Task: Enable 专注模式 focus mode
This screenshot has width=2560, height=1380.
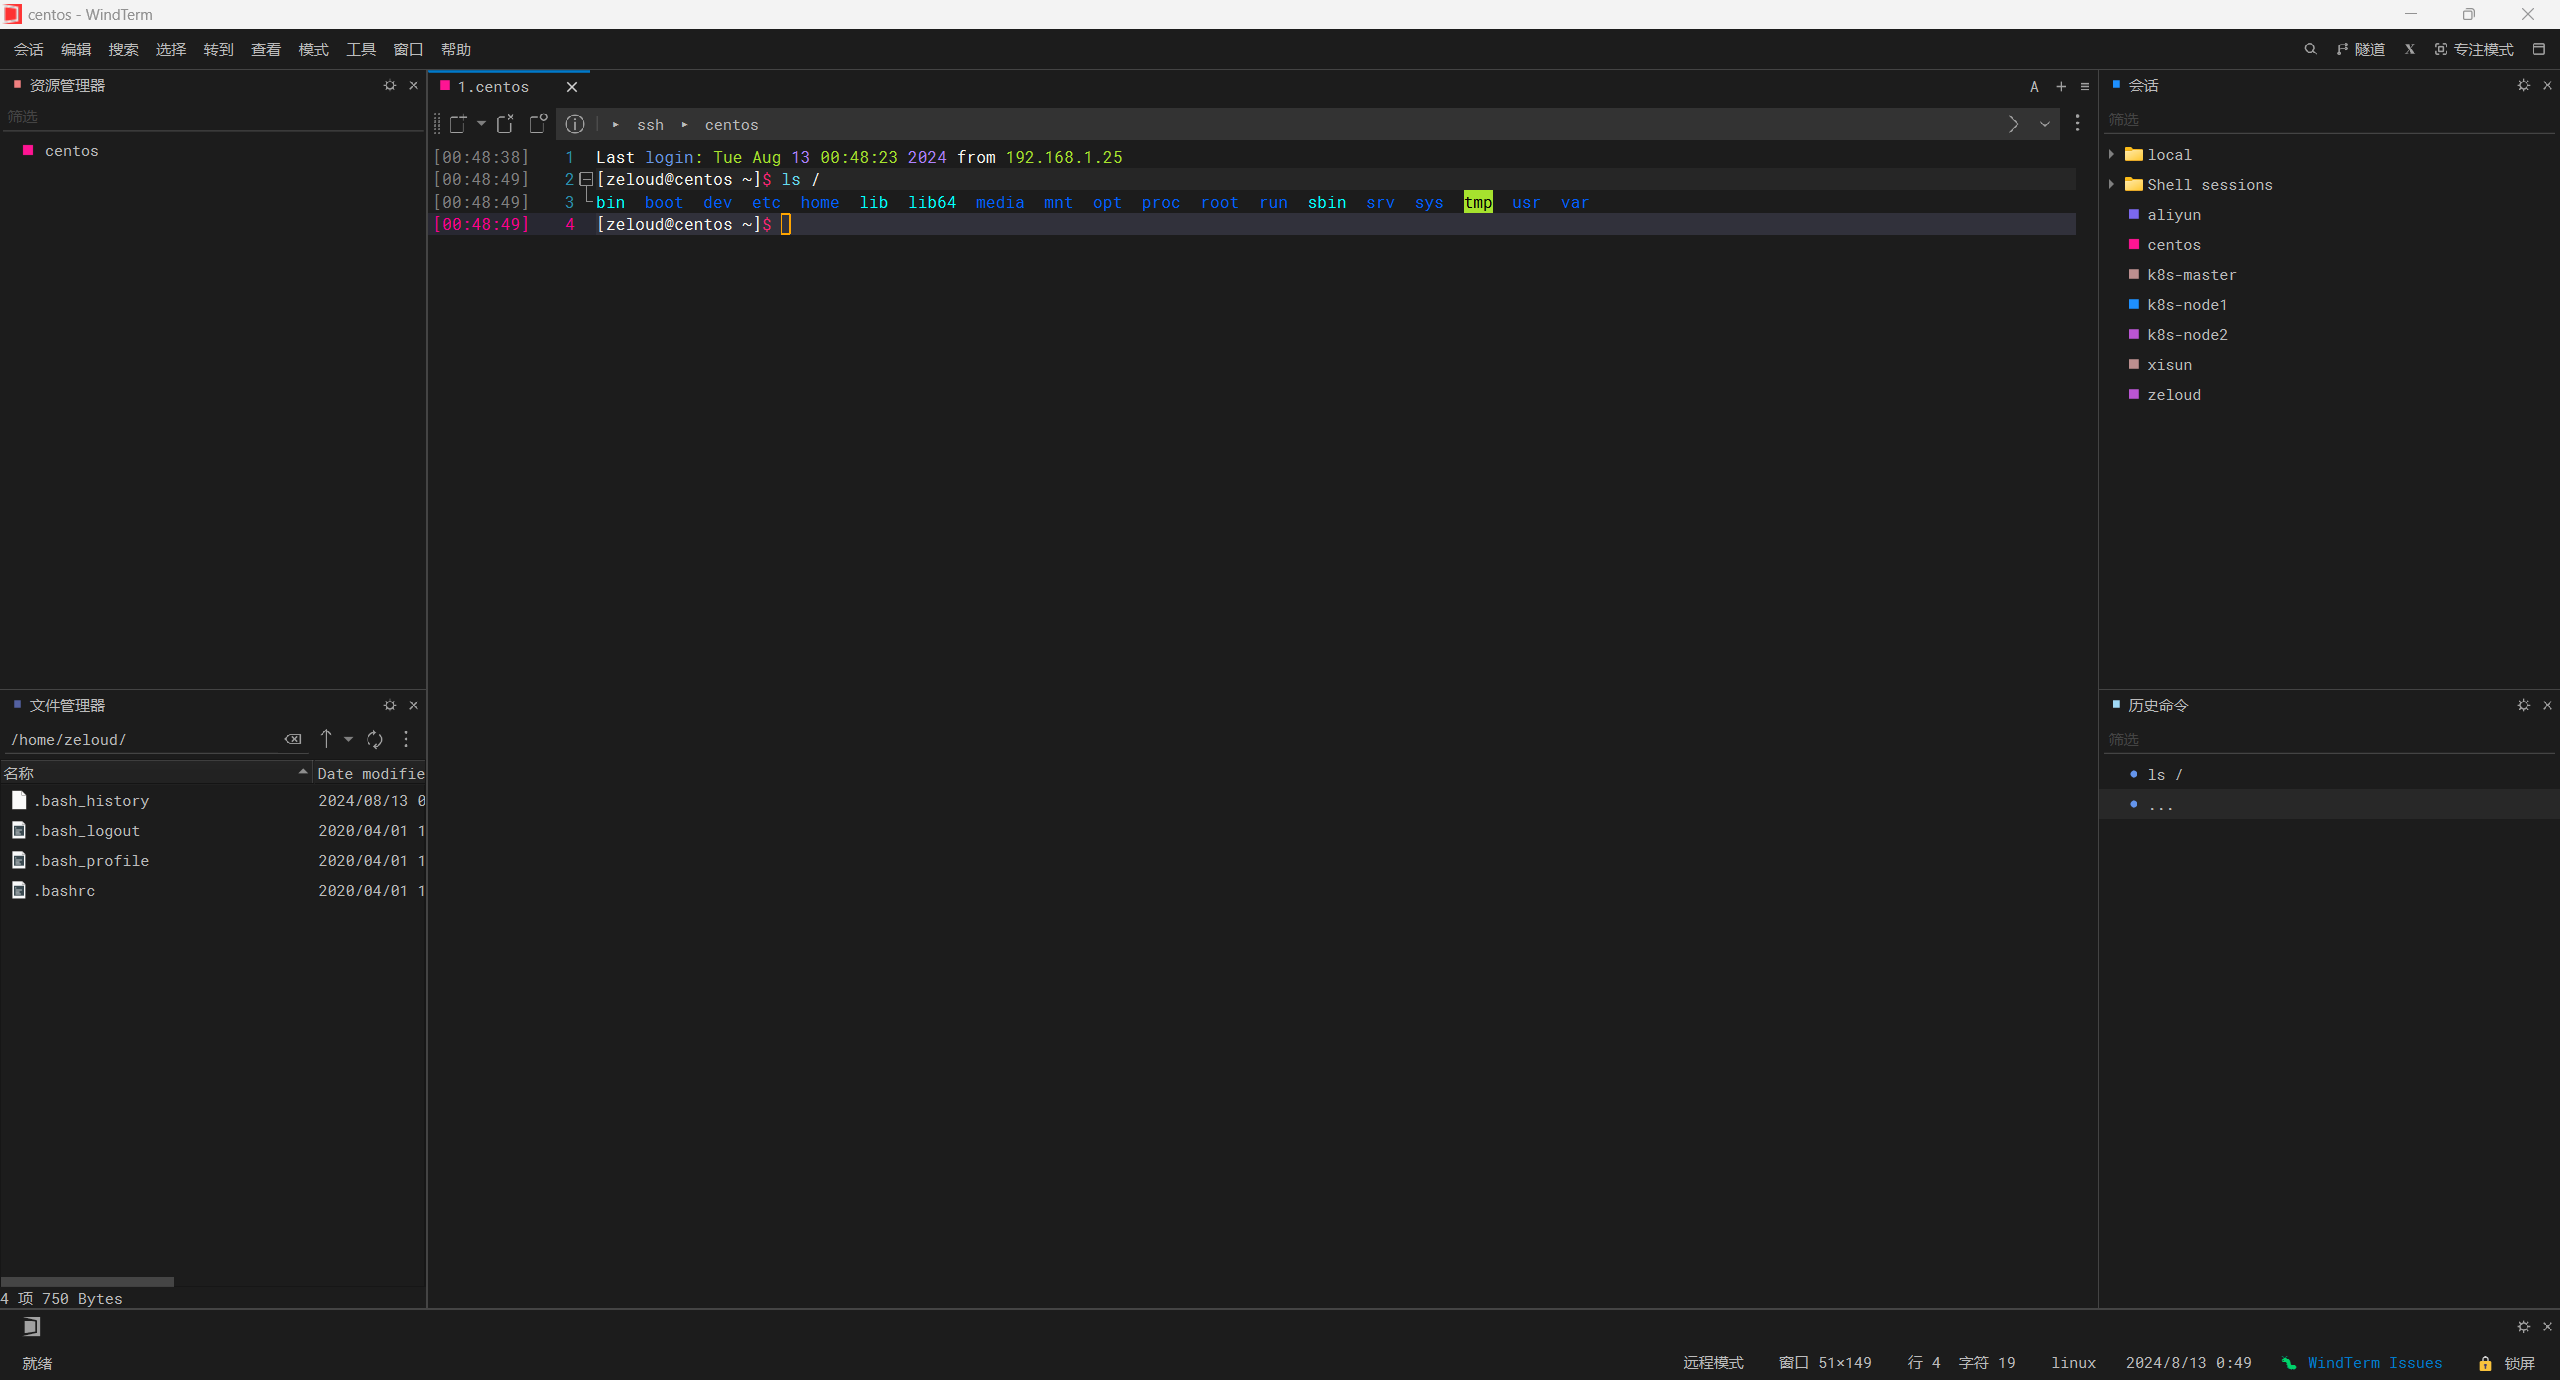Action: click(x=2474, y=49)
